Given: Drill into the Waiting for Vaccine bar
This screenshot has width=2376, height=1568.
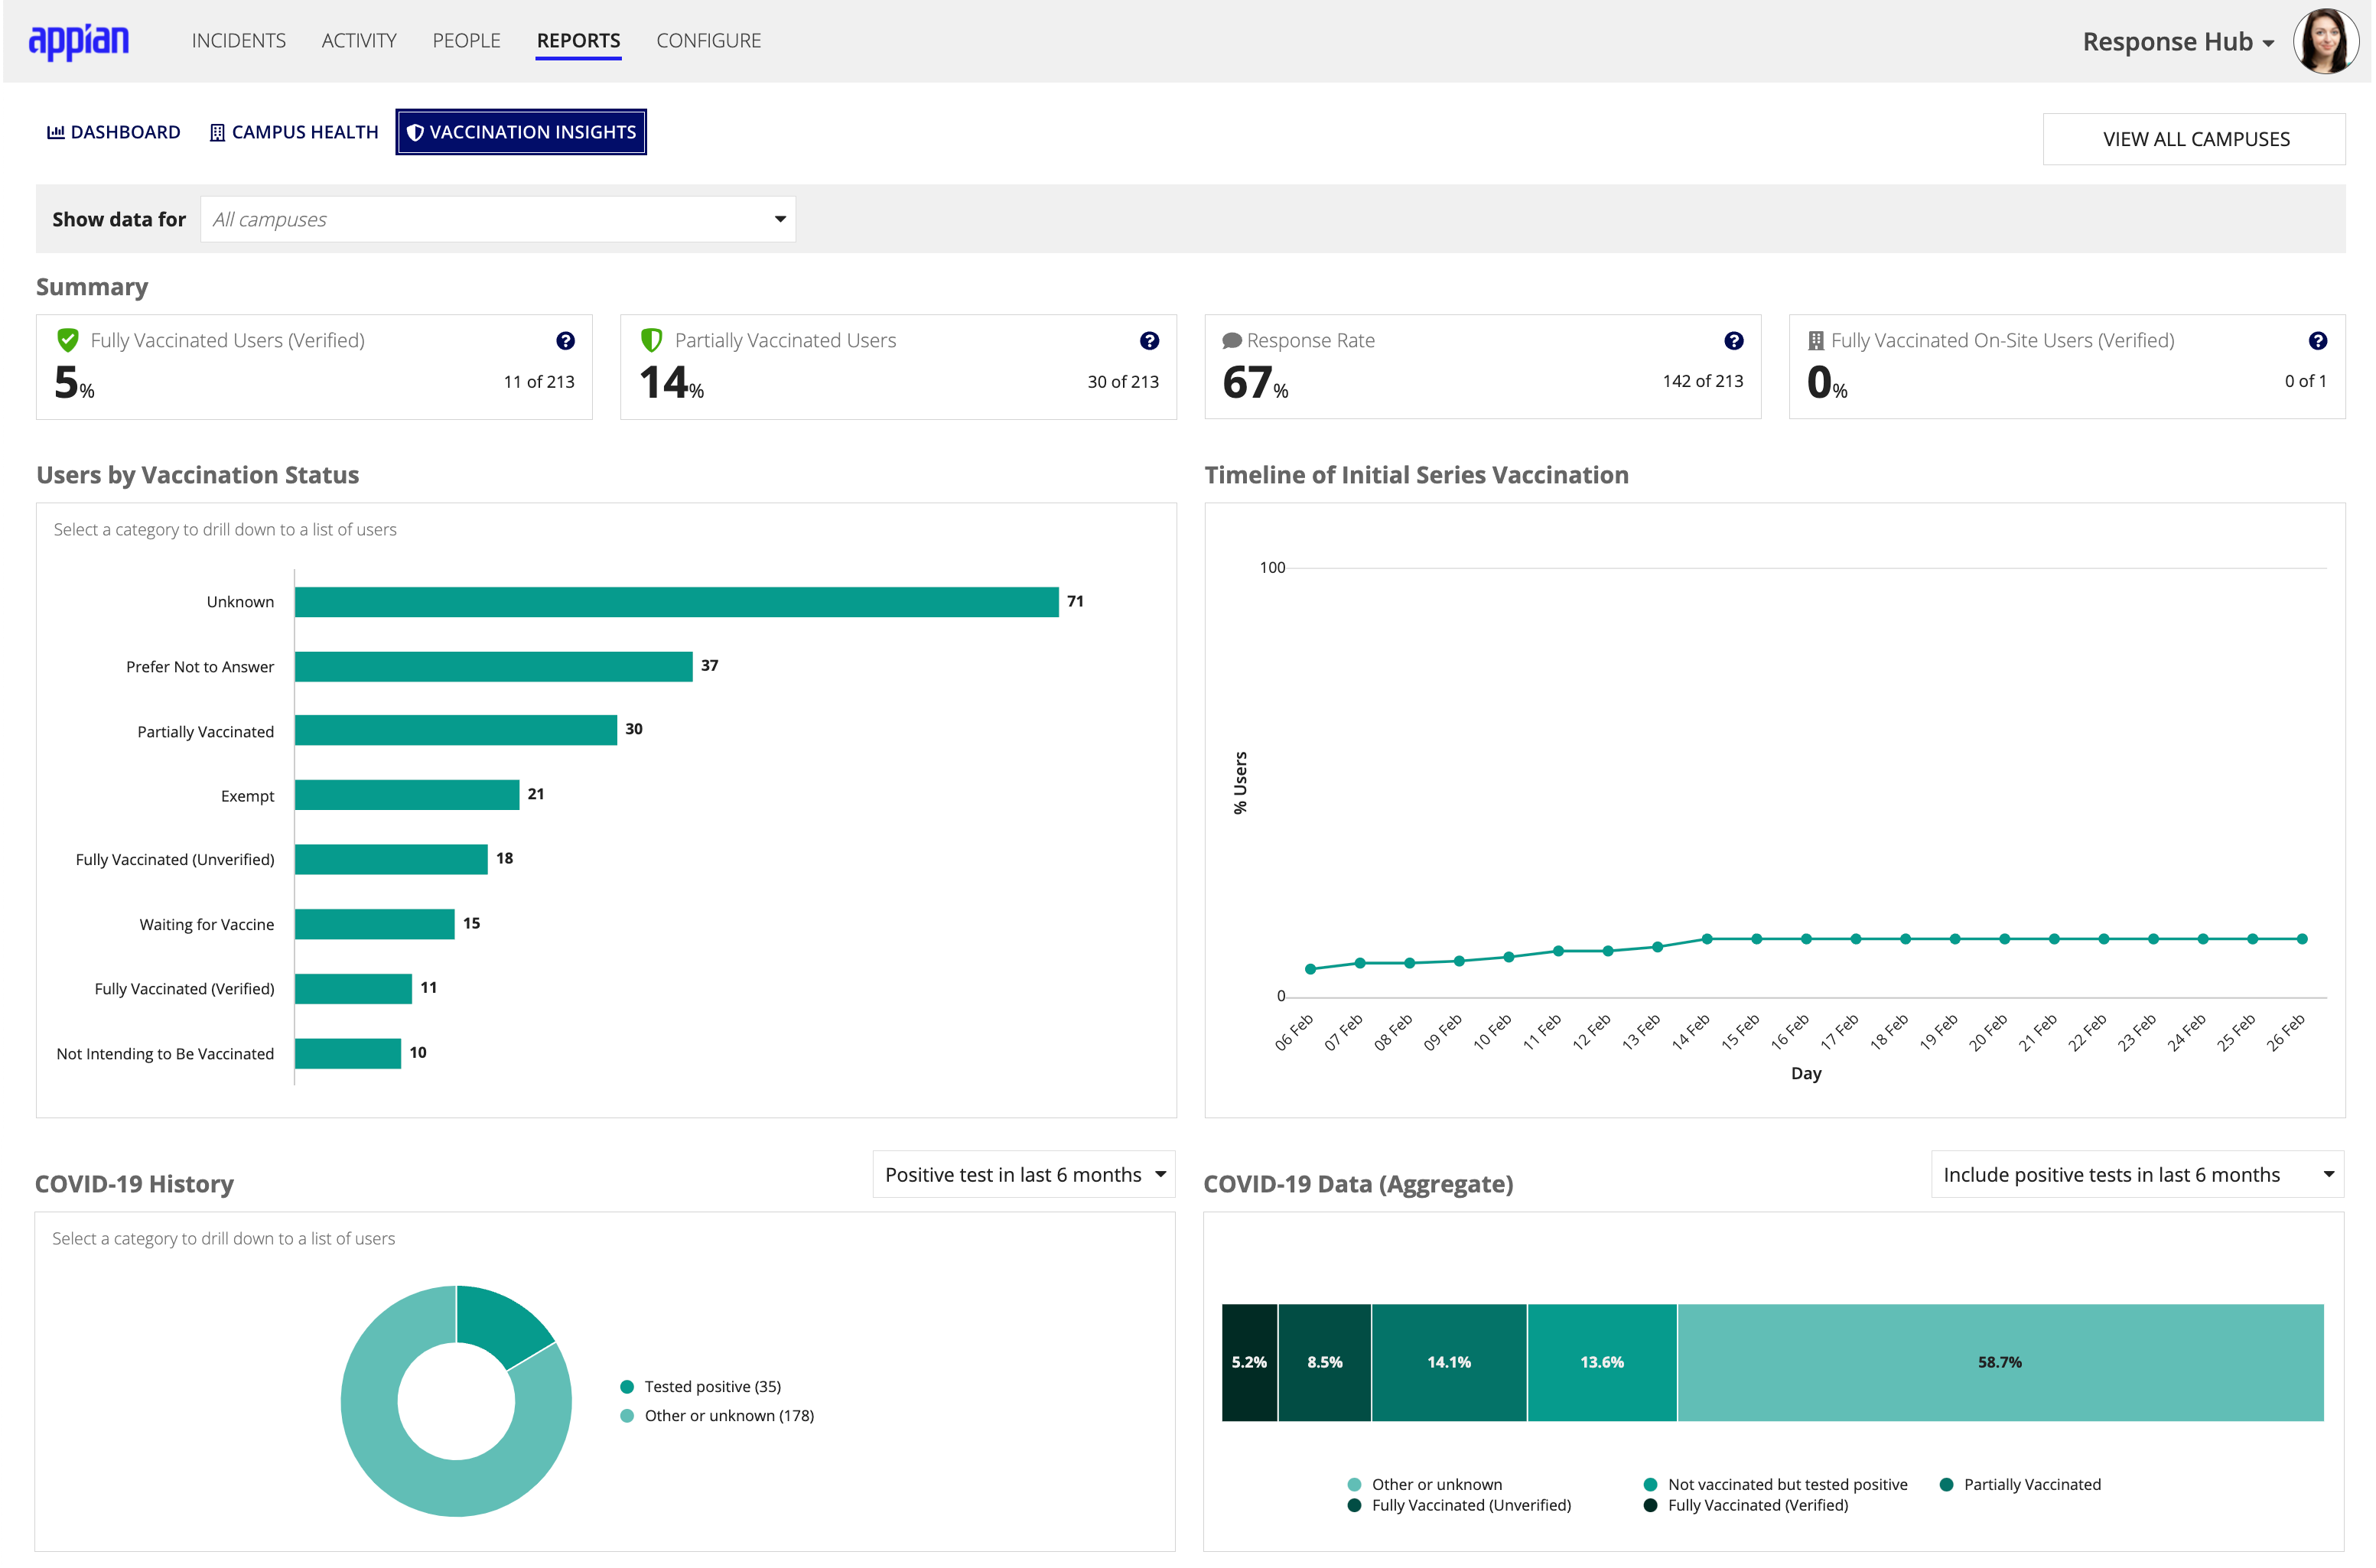Looking at the screenshot, I should (x=375, y=924).
